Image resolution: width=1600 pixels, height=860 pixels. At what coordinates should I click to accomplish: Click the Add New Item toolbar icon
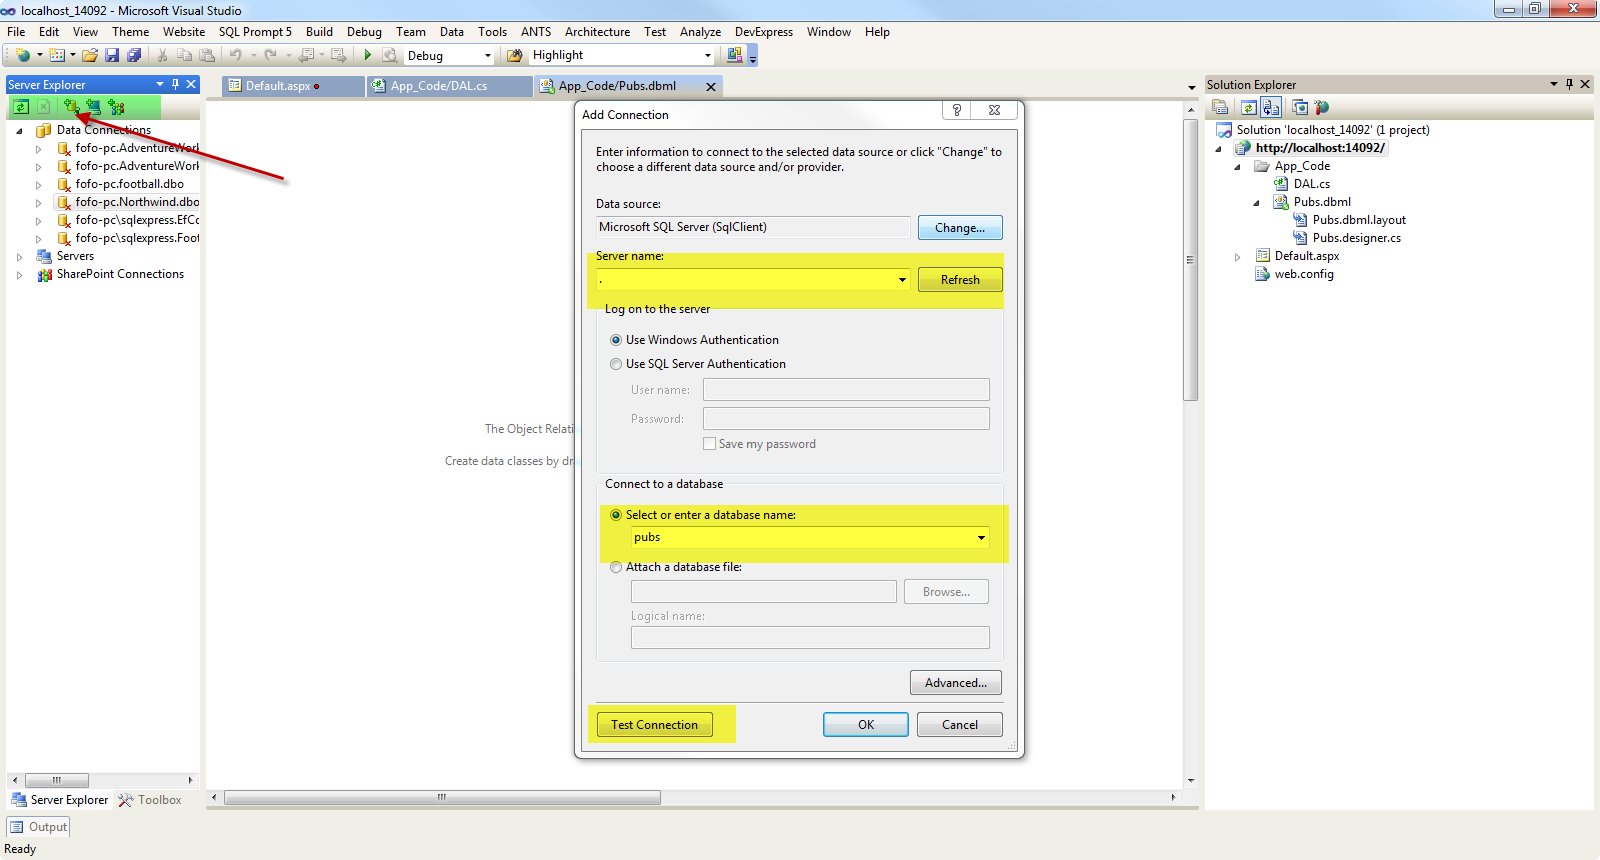pos(56,55)
